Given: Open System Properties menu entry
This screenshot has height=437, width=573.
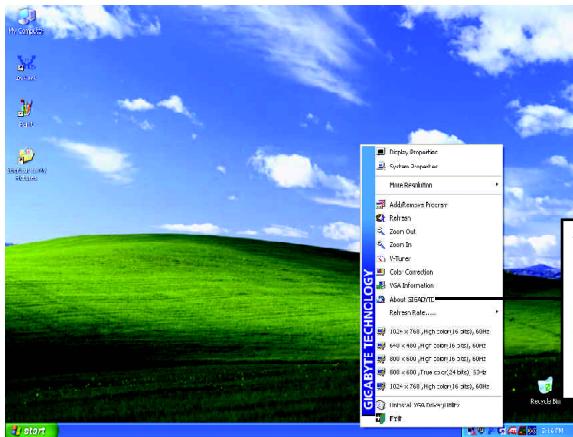Looking at the screenshot, I should tap(439, 166).
